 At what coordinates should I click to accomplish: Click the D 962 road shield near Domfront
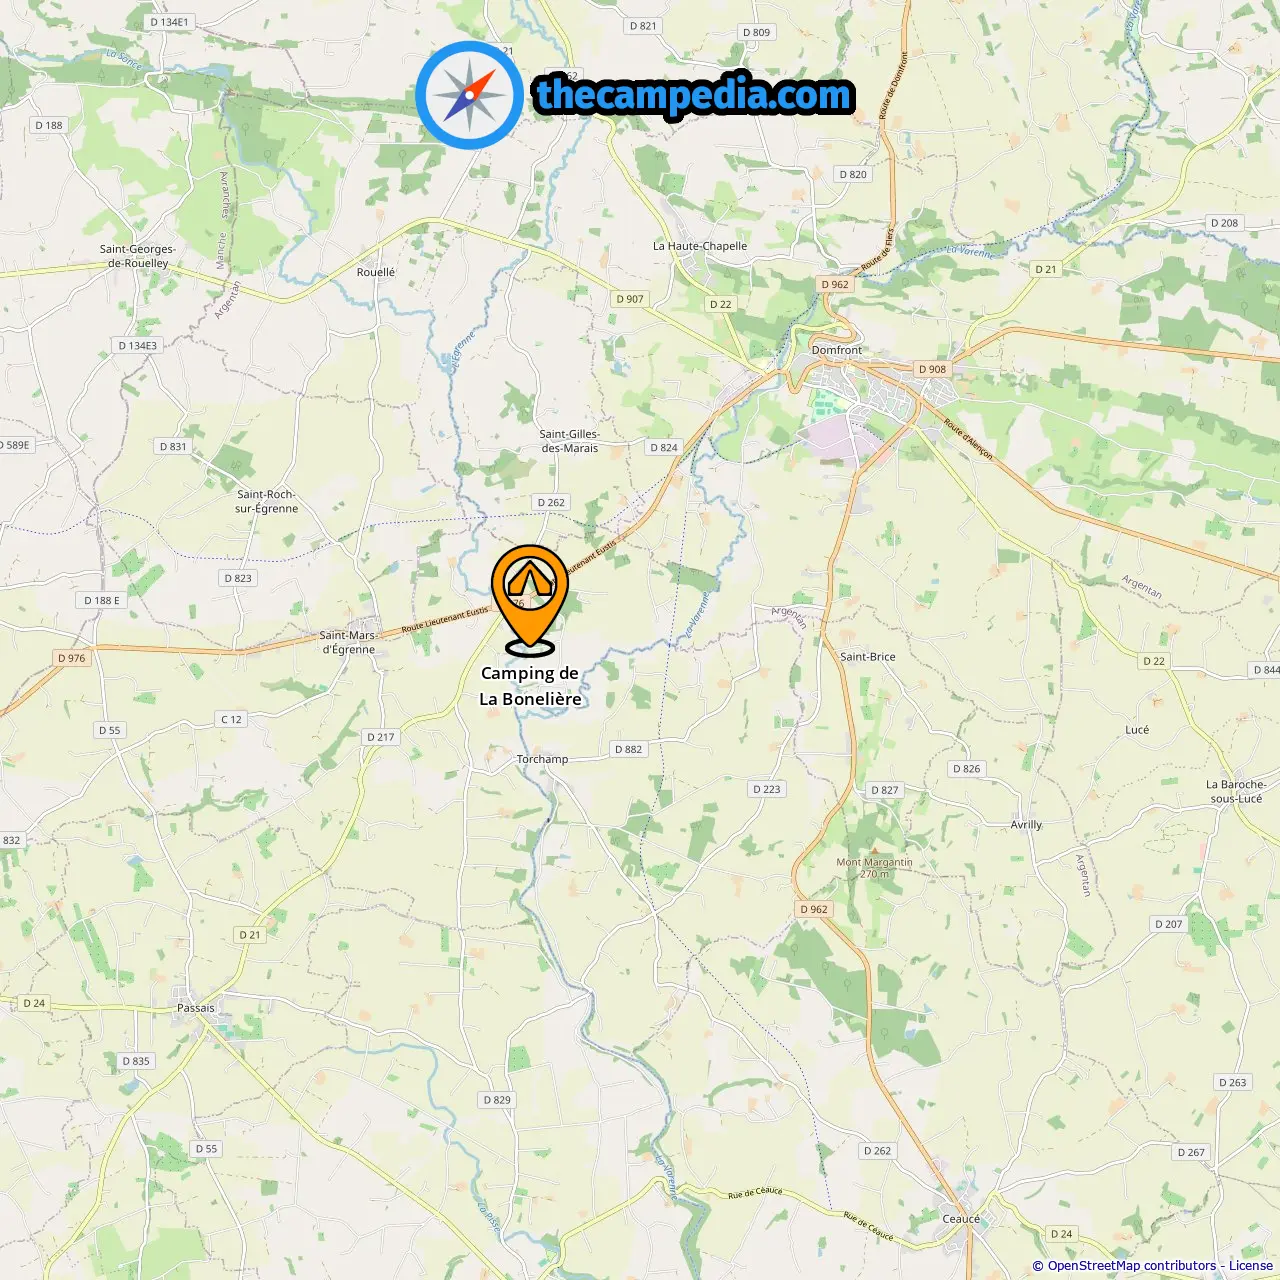(x=835, y=284)
